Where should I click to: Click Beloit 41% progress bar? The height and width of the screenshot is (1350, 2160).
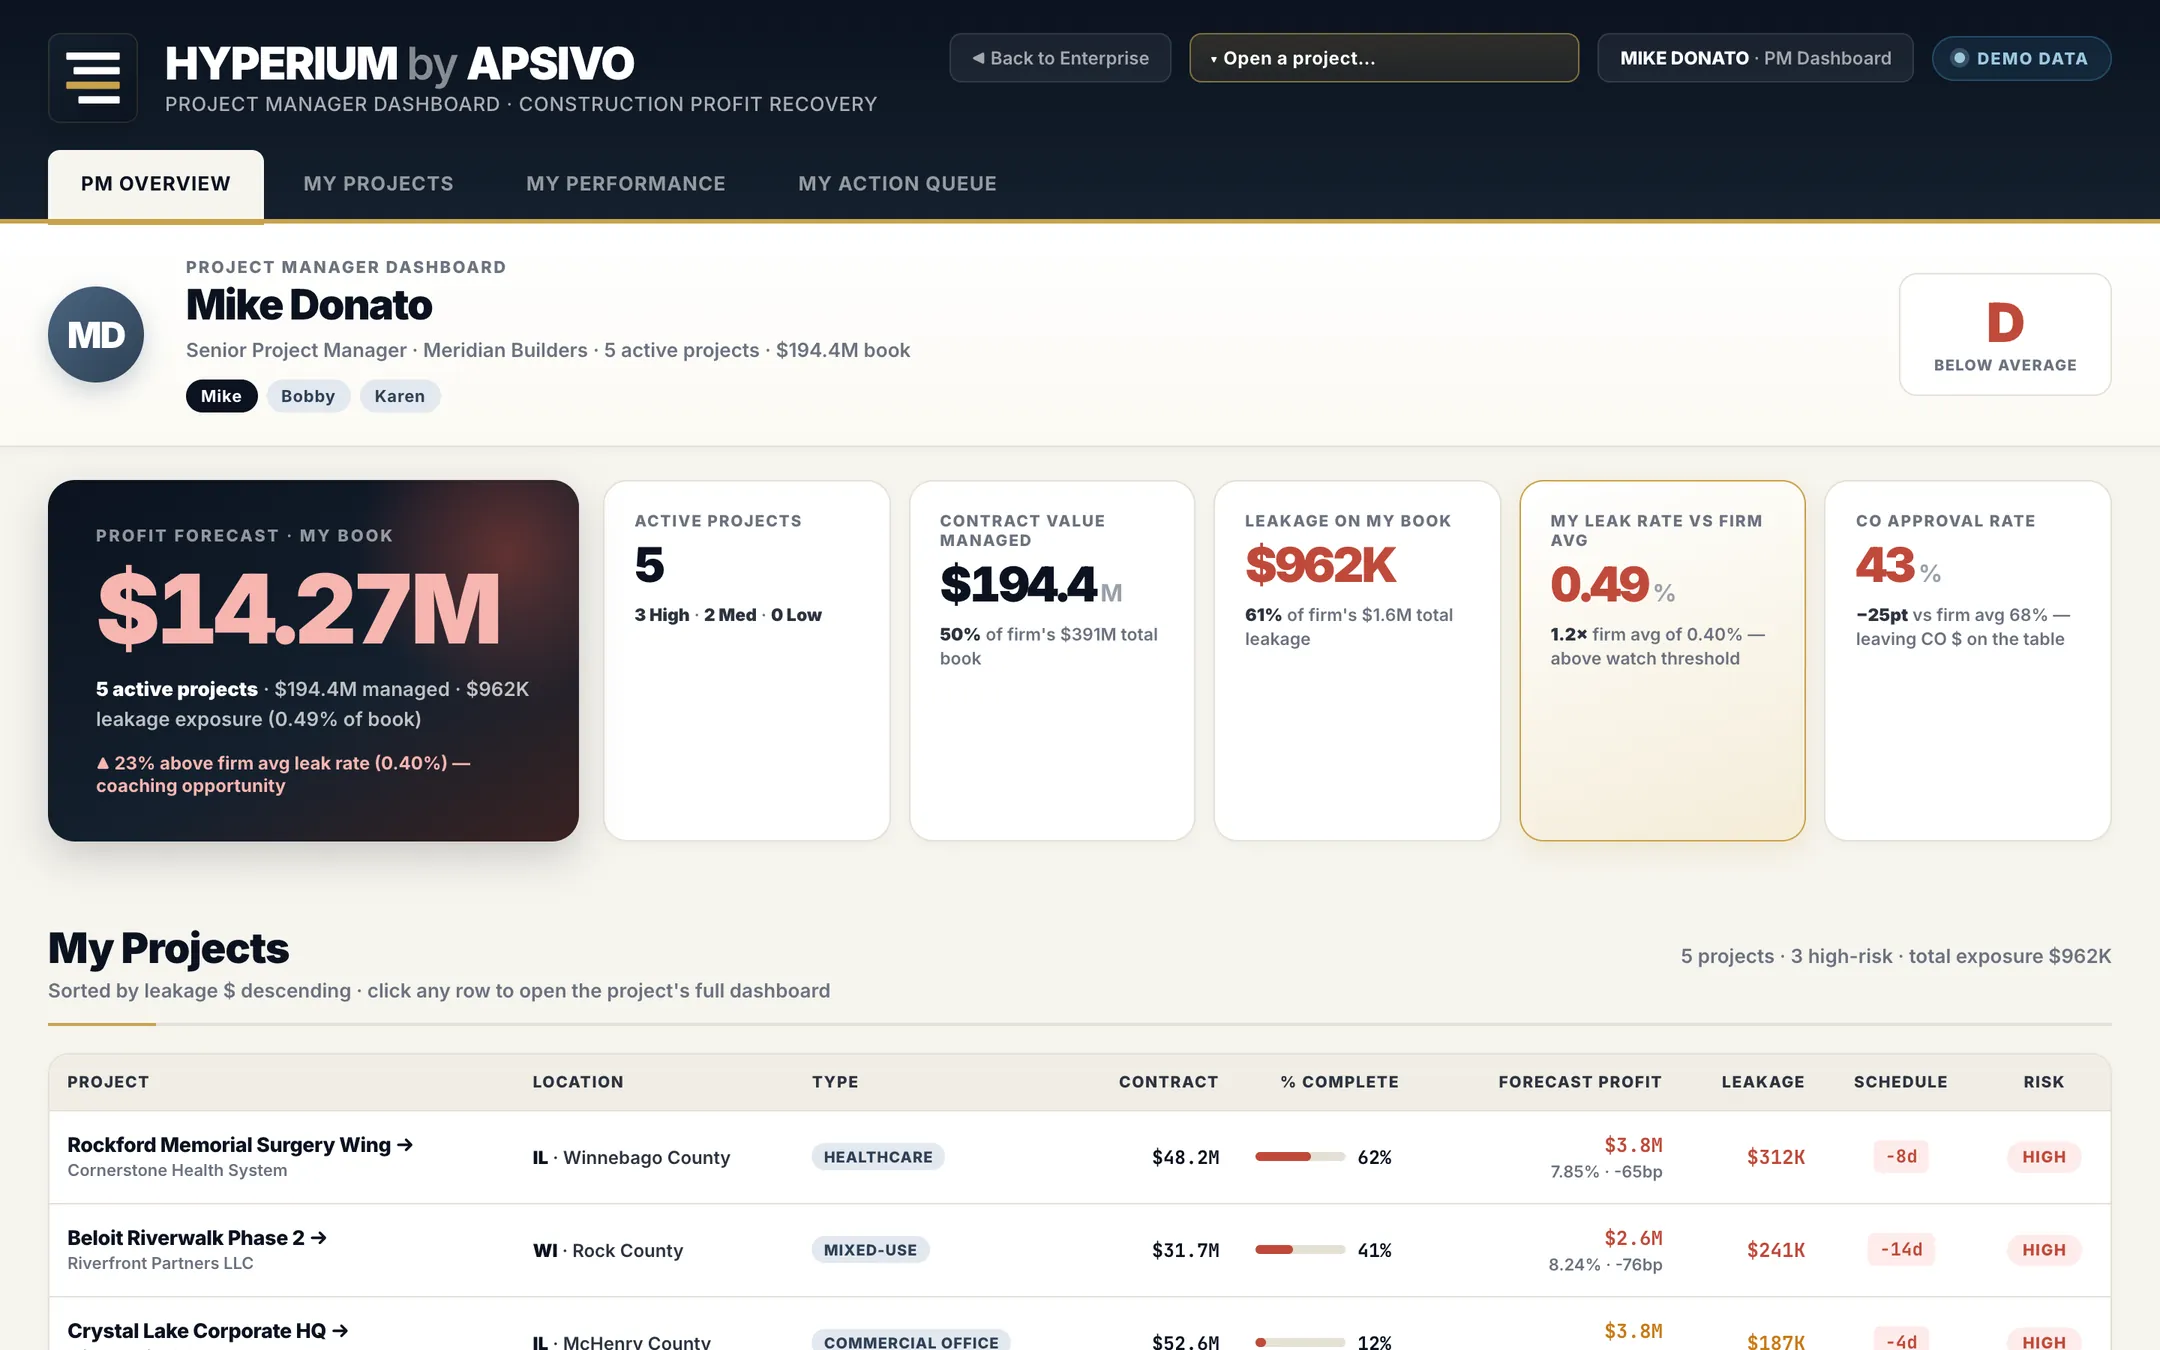[x=1300, y=1250]
